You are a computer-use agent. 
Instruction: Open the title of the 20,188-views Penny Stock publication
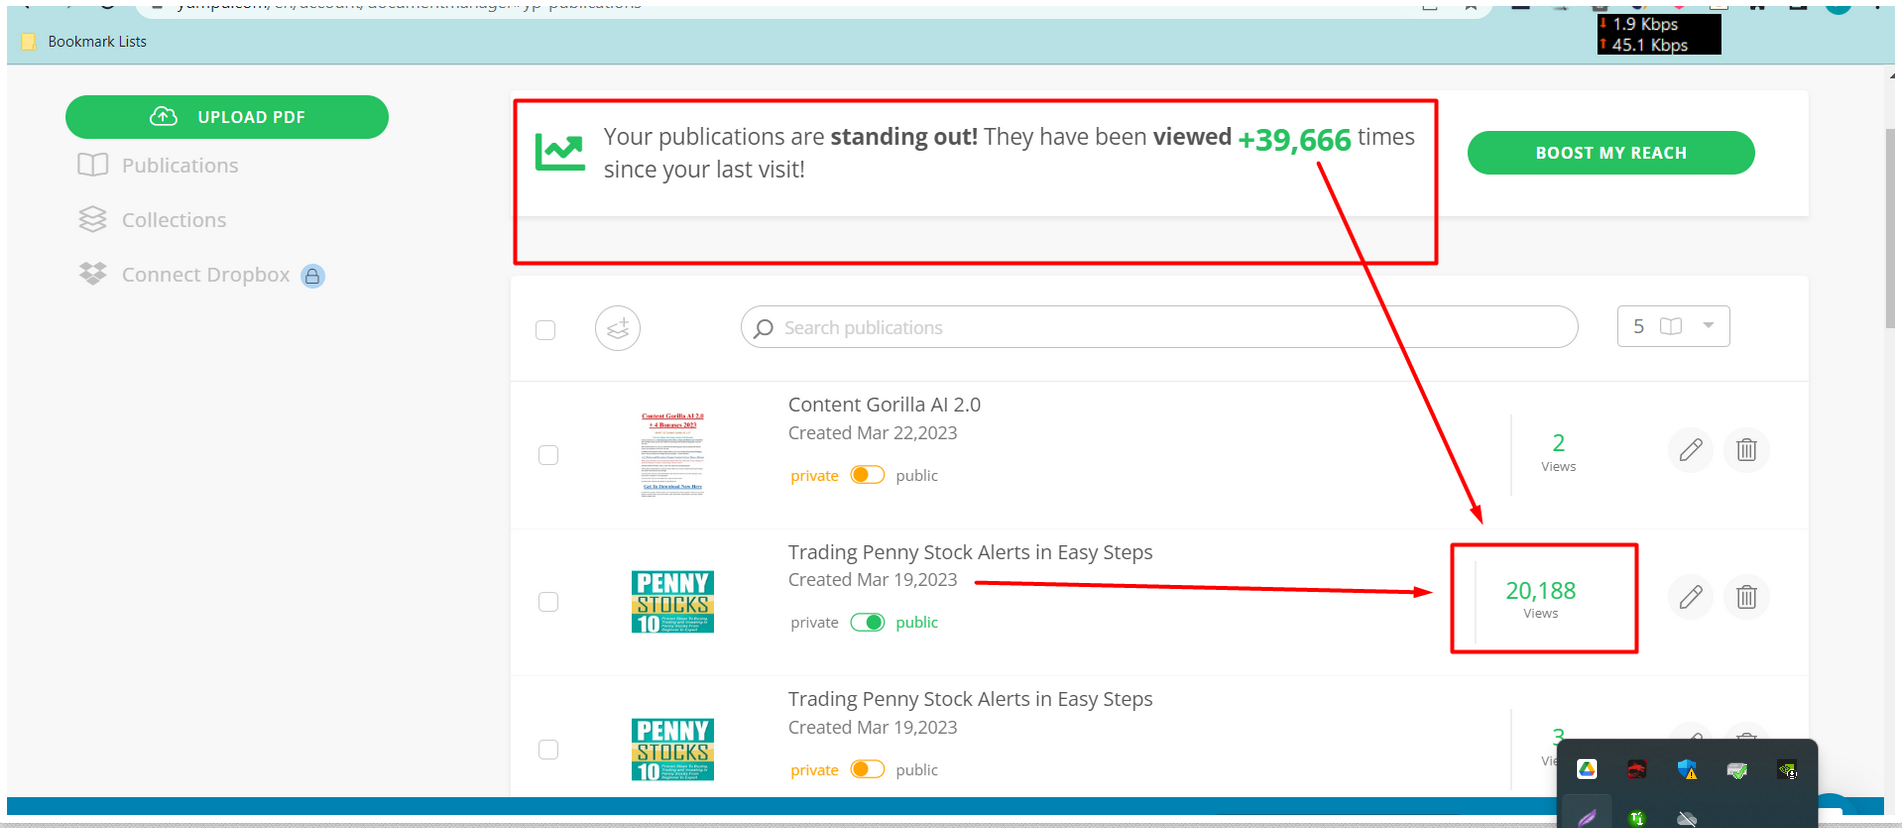[x=970, y=552]
